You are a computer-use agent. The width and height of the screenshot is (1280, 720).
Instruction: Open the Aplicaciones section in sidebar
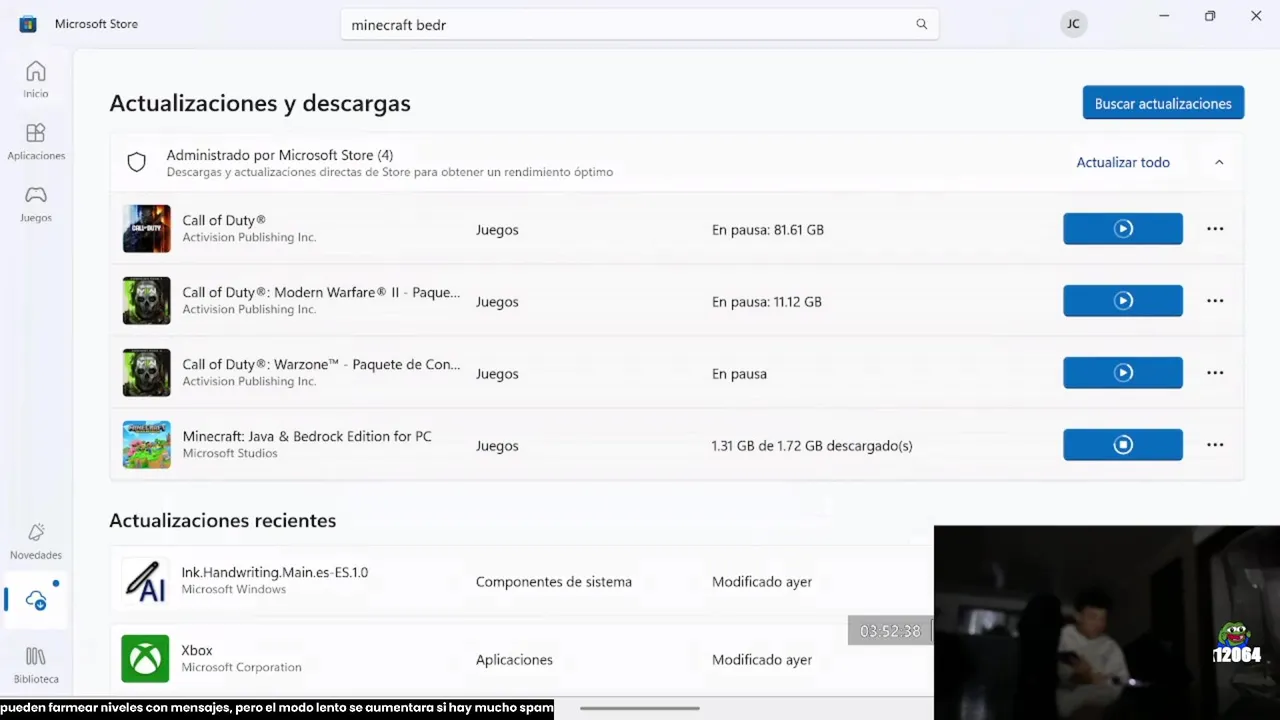(36, 141)
